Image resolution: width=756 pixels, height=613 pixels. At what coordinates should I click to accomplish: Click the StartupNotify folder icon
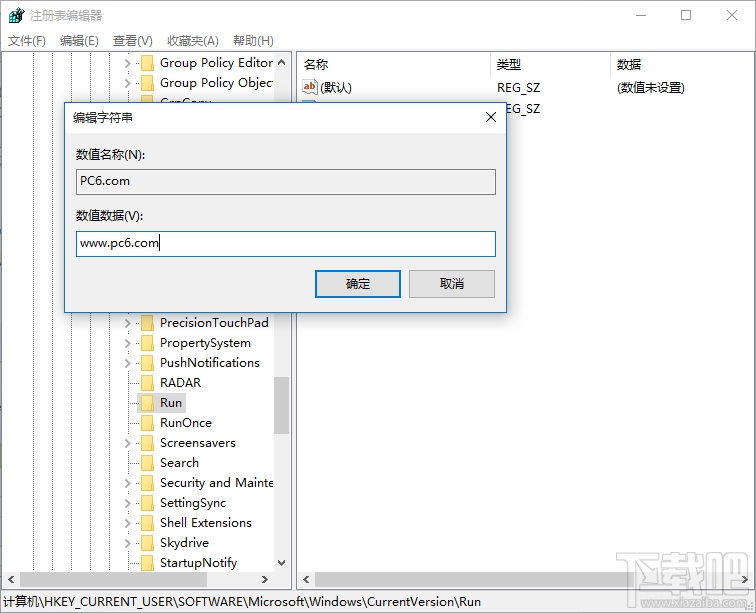point(147,563)
